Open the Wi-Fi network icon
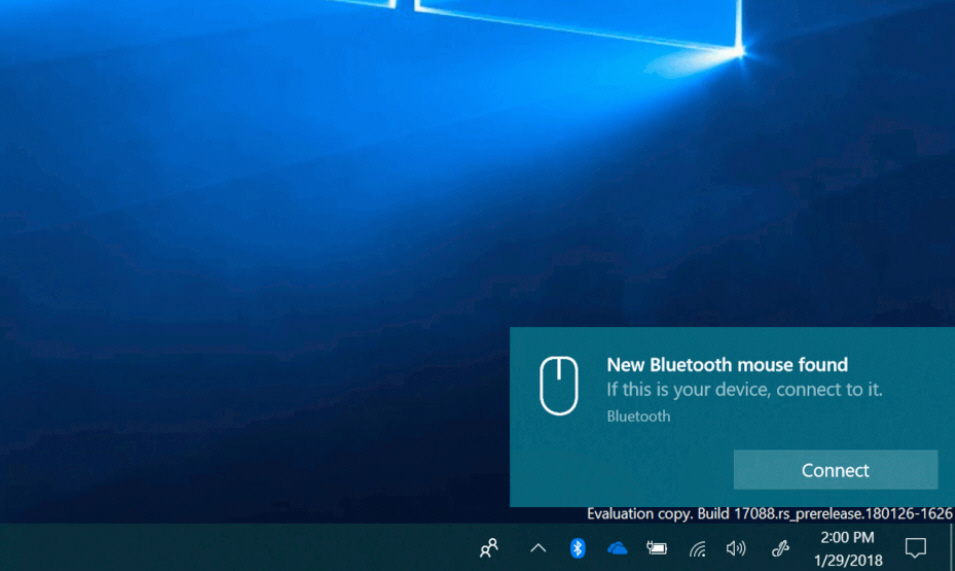The width and height of the screenshot is (955, 571). 697,549
